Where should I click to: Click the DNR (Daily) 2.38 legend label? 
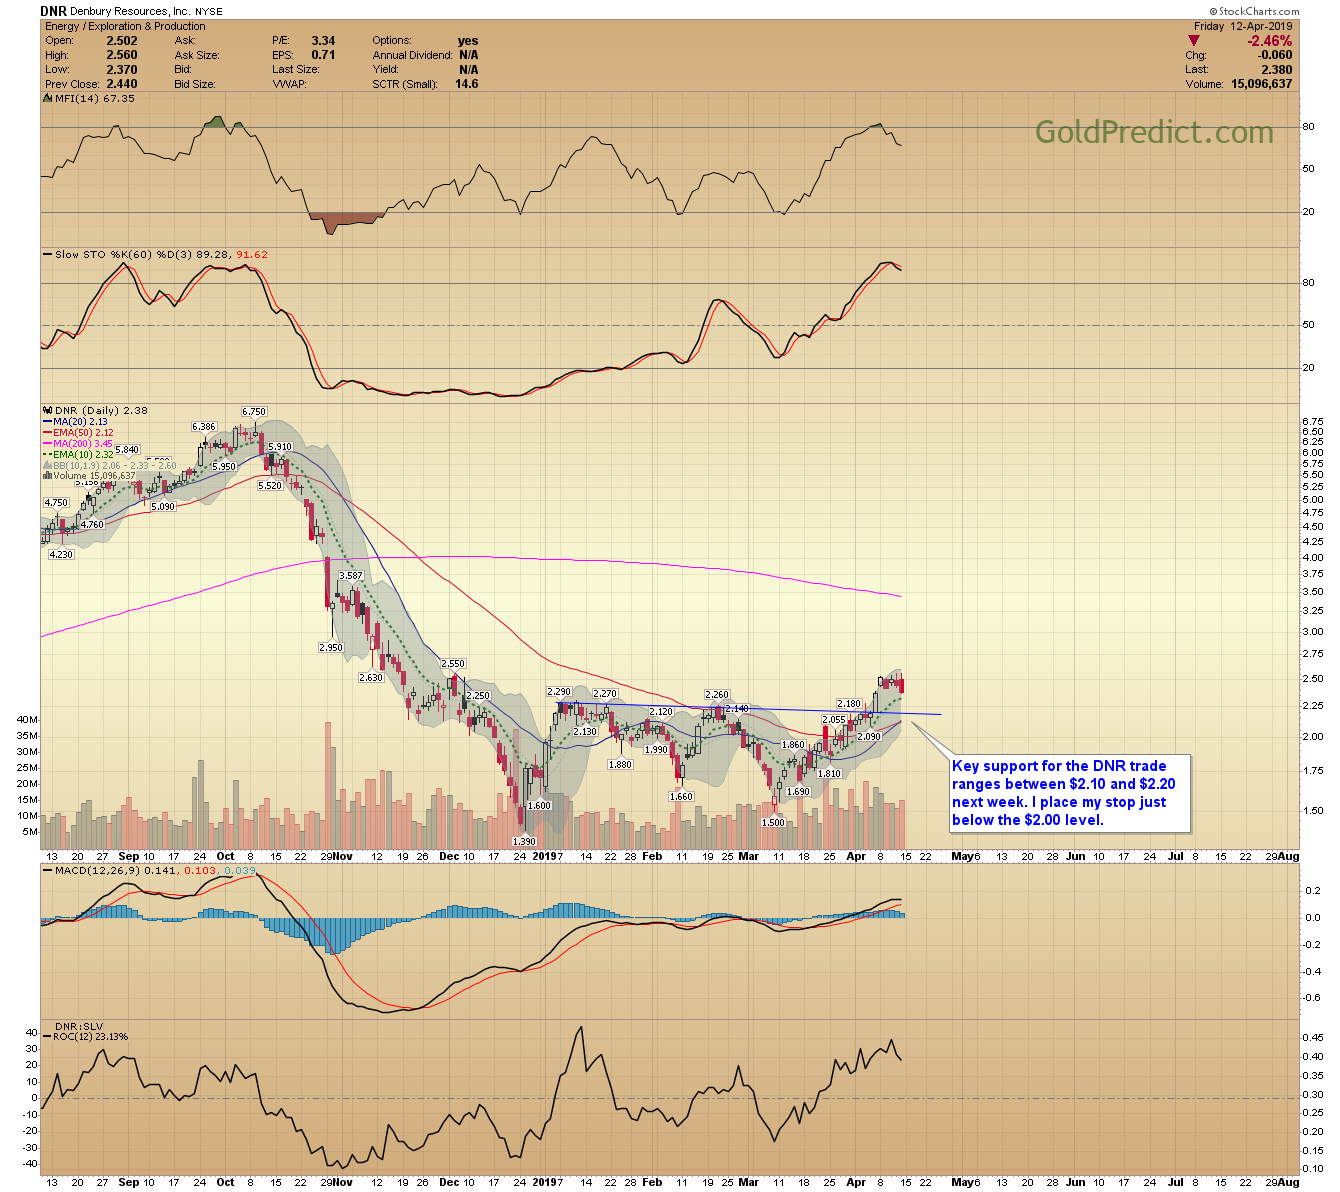click(x=95, y=410)
